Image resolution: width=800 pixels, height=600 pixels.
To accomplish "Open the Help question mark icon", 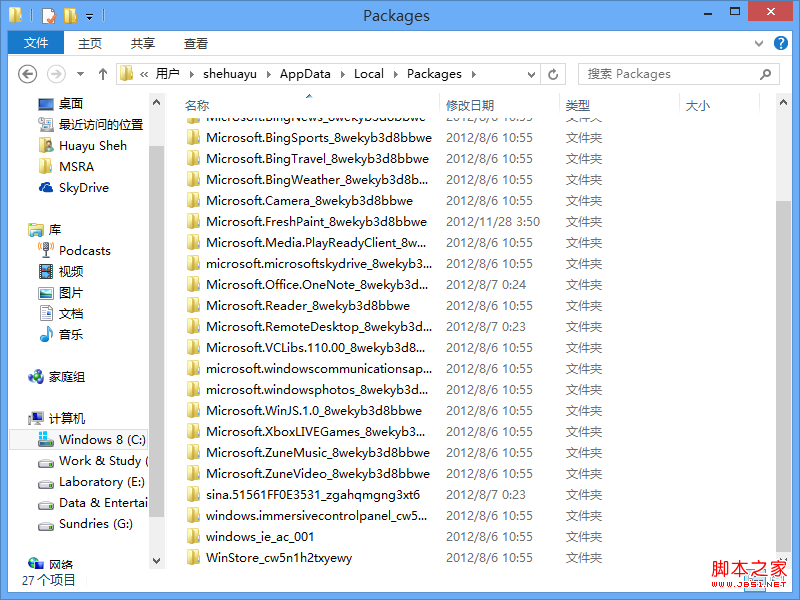I will click(x=781, y=43).
